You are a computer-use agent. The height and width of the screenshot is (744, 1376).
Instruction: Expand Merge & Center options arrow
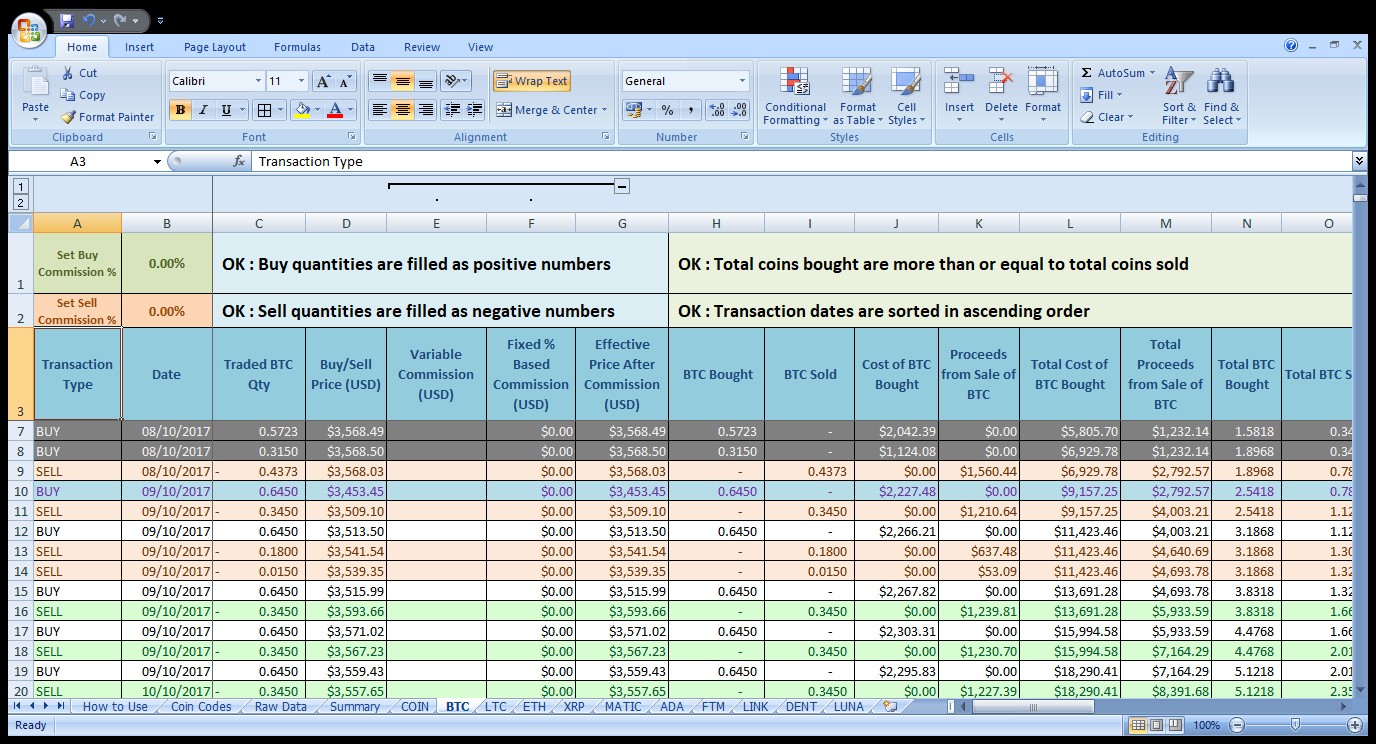pyautogui.click(x=606, y=110)
